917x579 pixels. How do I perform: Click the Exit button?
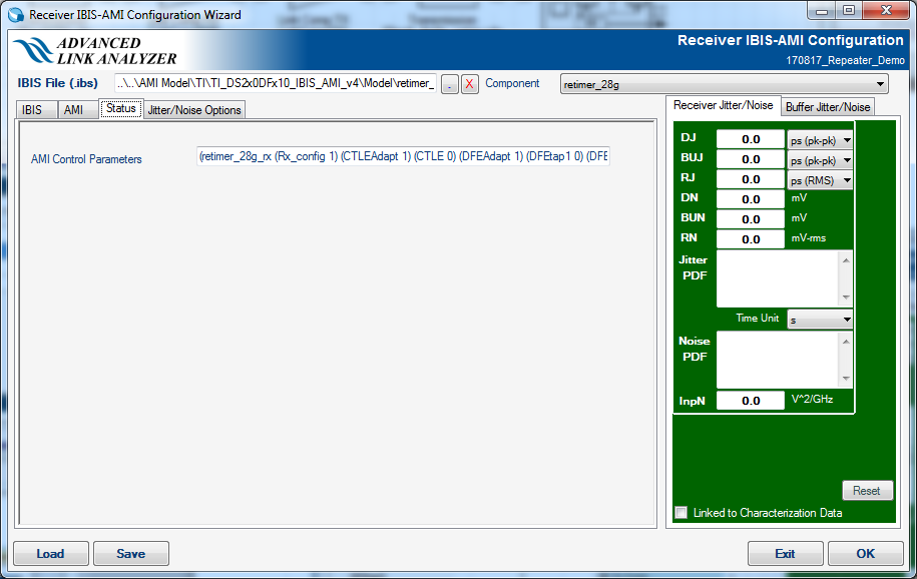coord(785,553)
